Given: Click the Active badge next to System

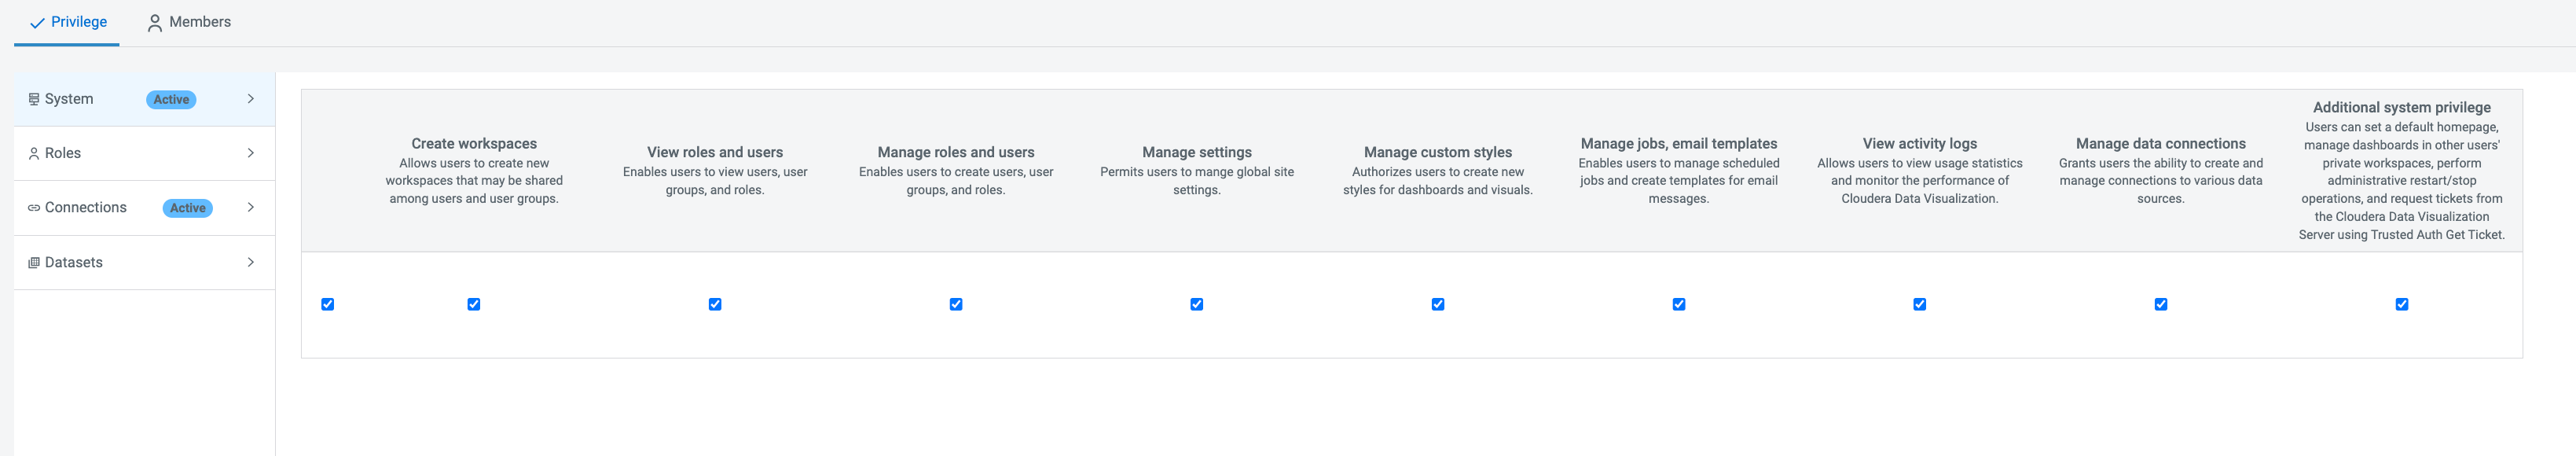Looking at the screenshot, I should click(x=171, y=100).
